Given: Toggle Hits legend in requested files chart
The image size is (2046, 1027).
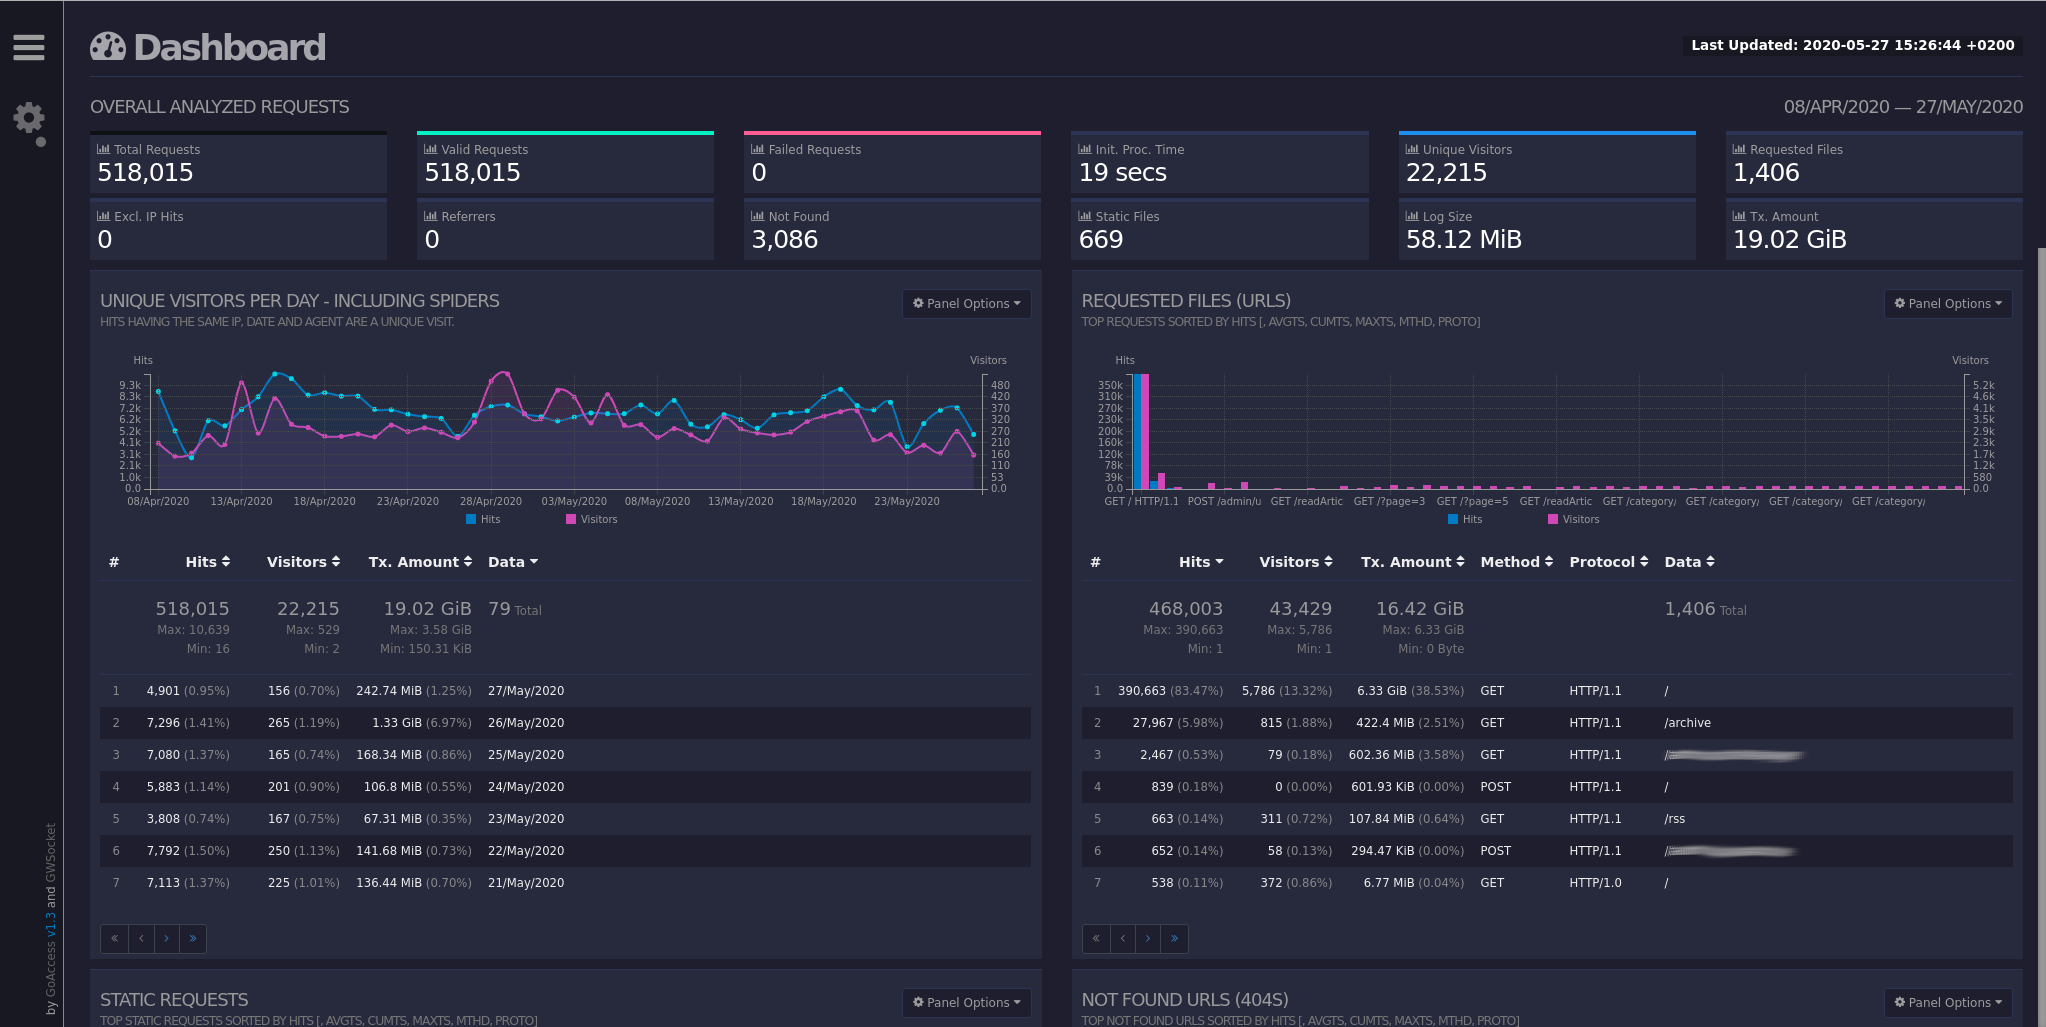Looking at the screenshot, I should (1465, 519).
